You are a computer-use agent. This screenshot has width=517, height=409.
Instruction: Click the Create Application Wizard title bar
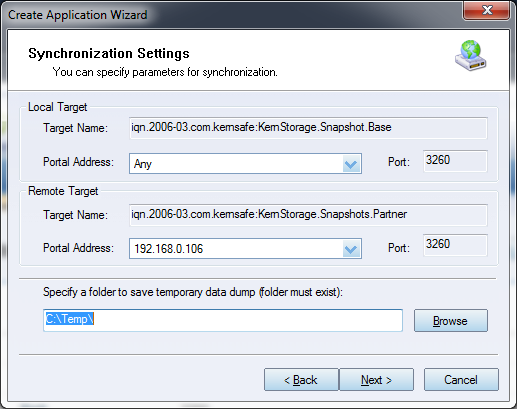pos(233,15)
